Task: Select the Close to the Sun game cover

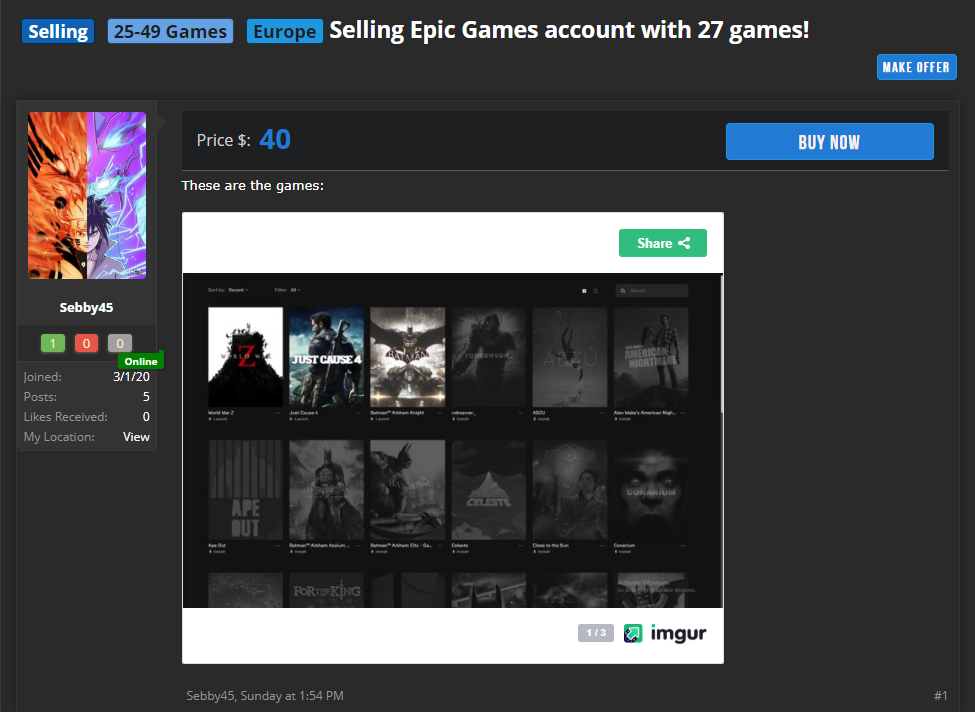Action: [x=570, y=490]
